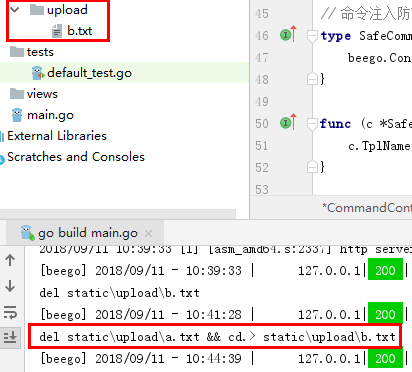Collapse the upload folder chevron
Image resolution: width=412 pixels, height=372 pixels.
(15, 10)
